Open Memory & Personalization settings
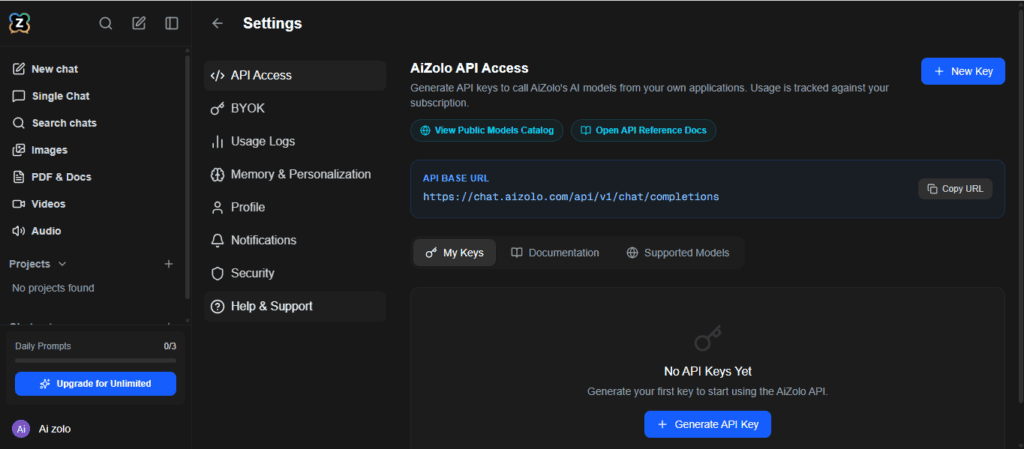This screenshot has height=449, width=1024. point(295,174)
